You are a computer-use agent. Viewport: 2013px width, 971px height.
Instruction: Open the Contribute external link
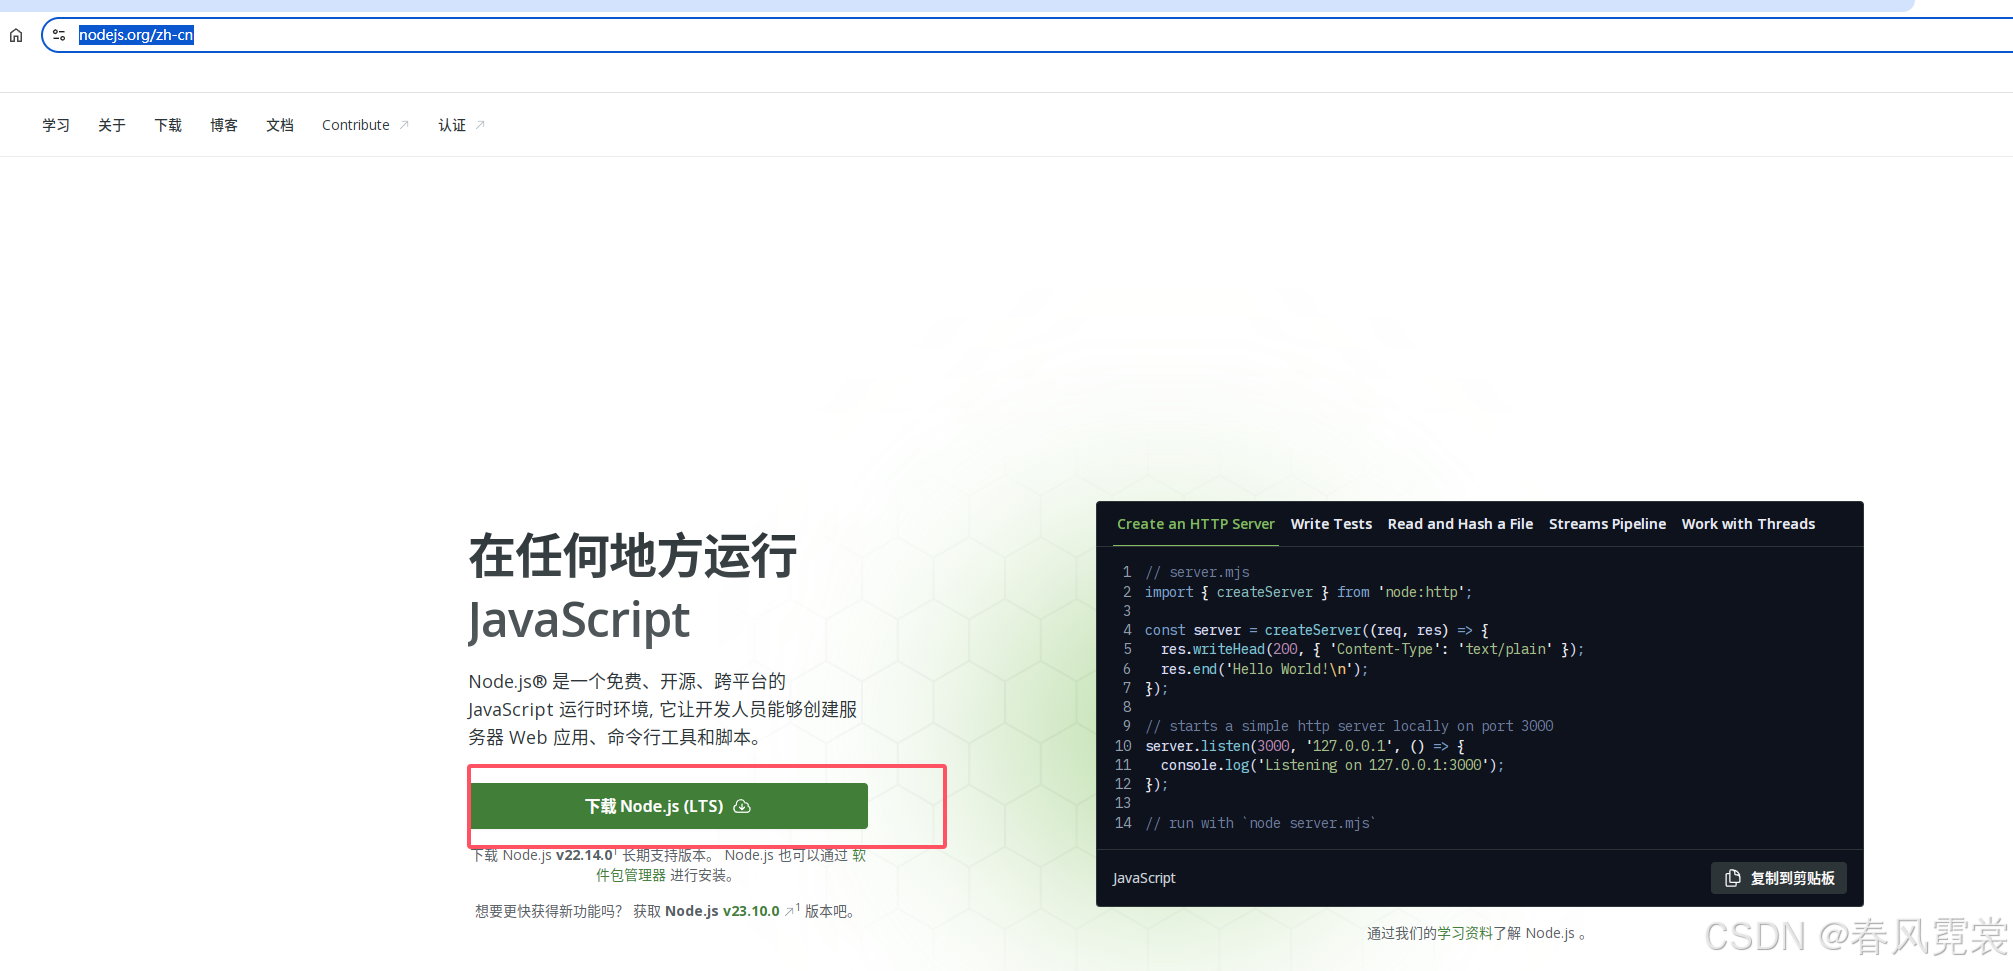[365, 125]
